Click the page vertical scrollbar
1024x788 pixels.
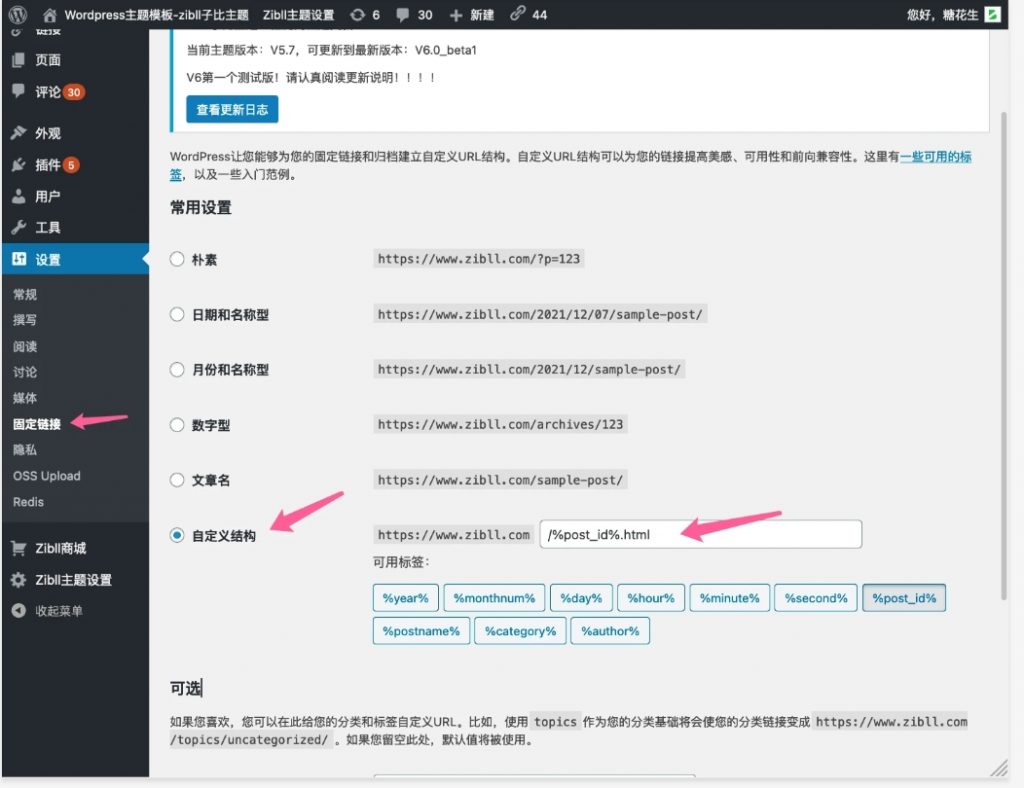pos(1004,356)
